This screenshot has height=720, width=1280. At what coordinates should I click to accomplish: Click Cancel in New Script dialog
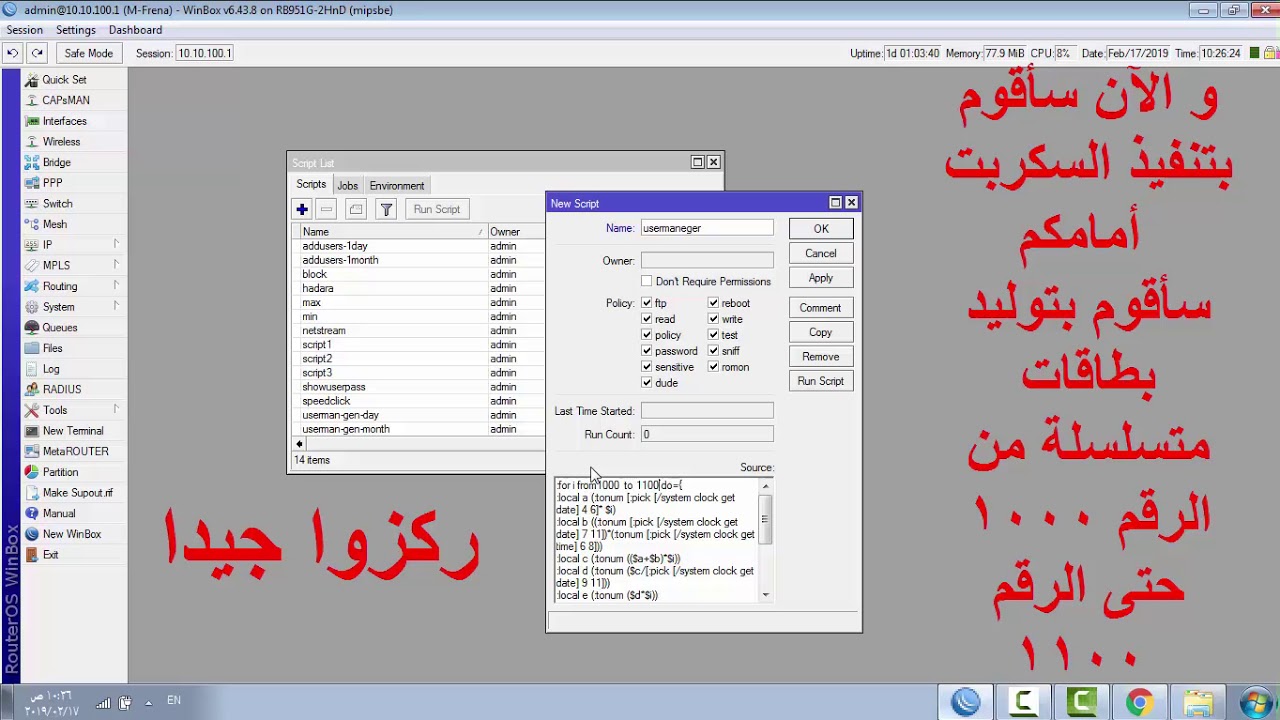[821, 254]
